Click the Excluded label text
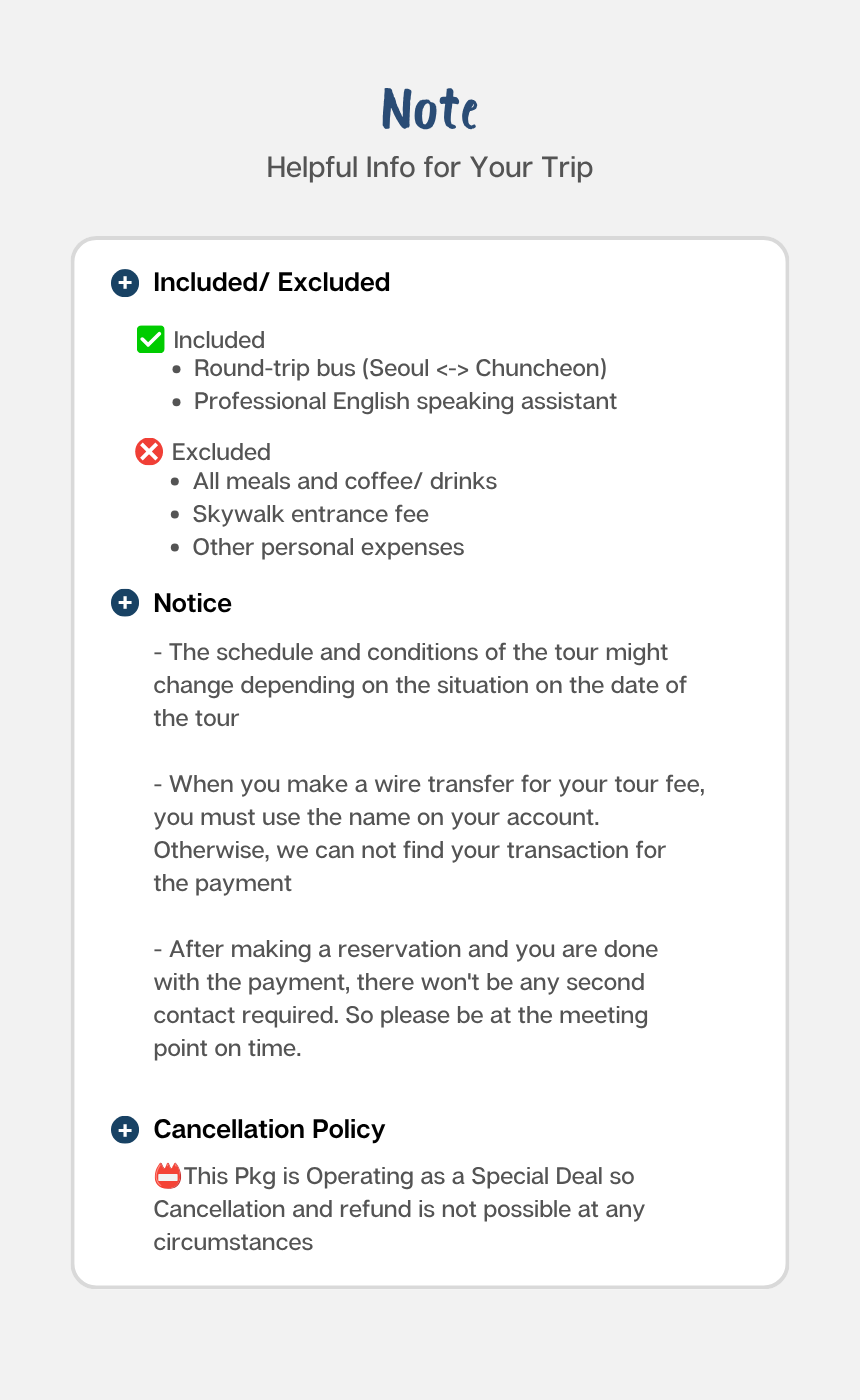Image resolution: width=860 pixels, height=1400 pixels. [x=221, y=452]
